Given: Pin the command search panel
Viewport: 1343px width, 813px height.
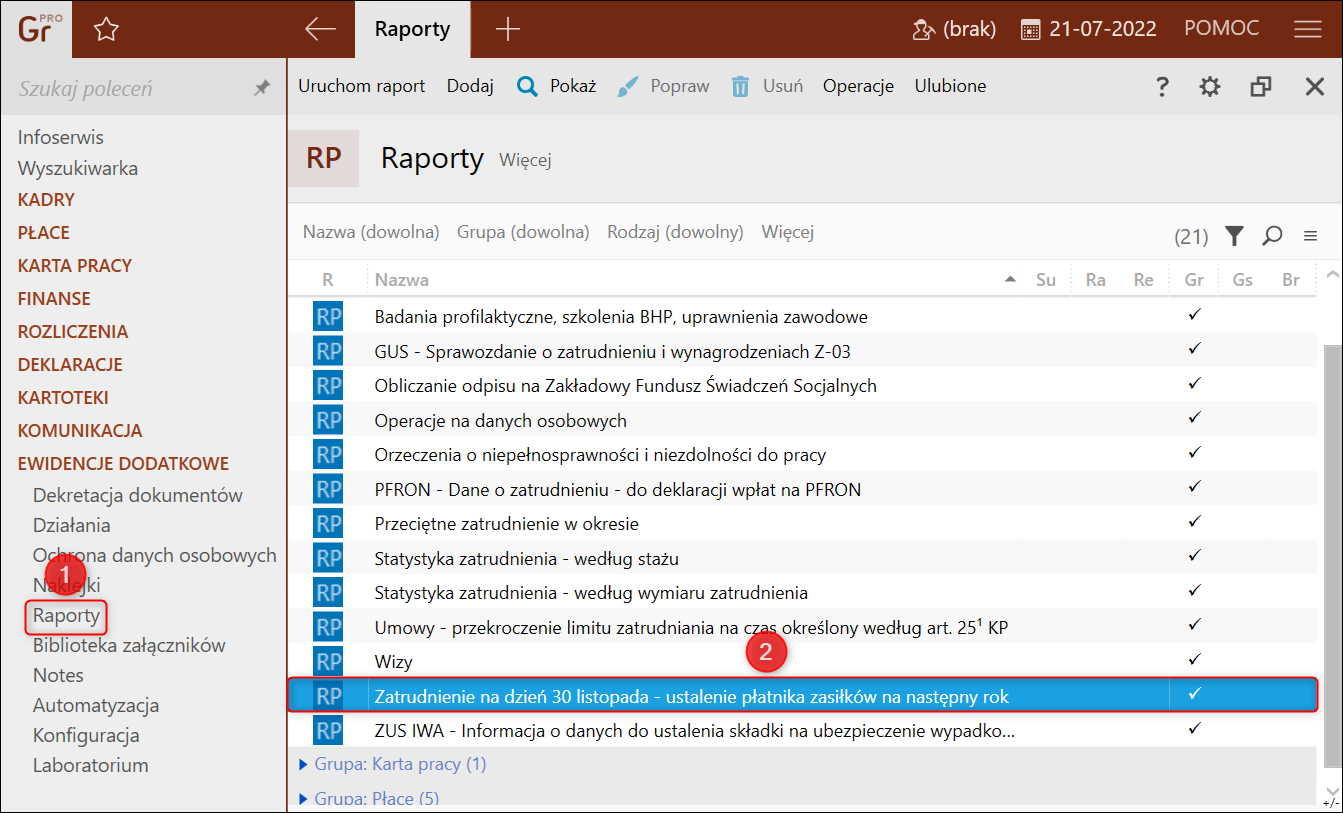Looking at the screenshot, I should (262, 88).
